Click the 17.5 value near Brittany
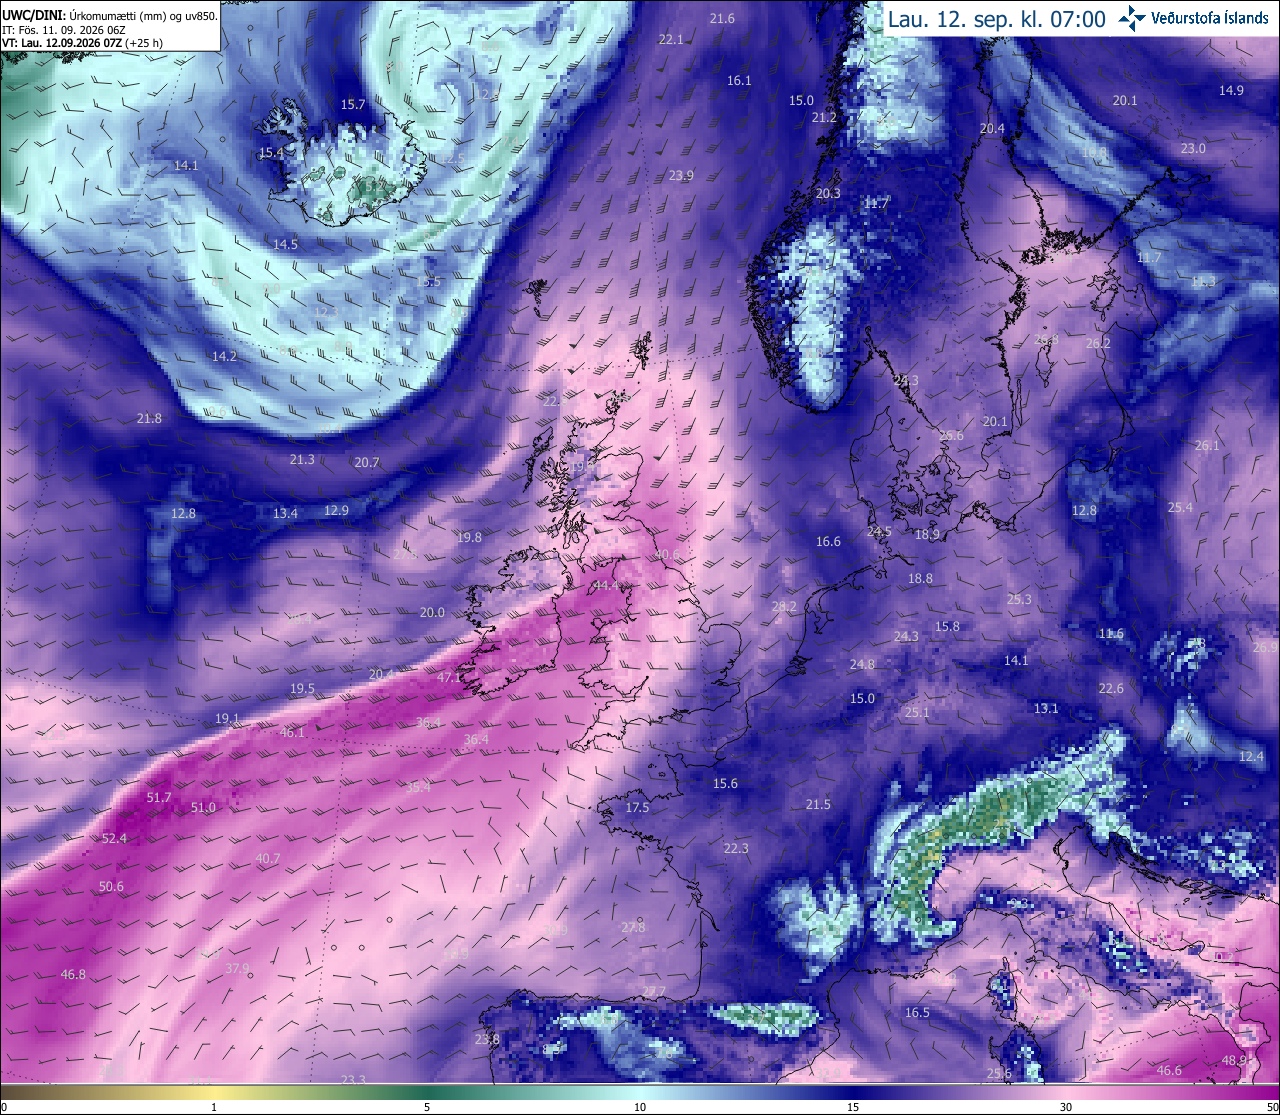This screenshot has height=1115, width=1280. pos(637,807)
